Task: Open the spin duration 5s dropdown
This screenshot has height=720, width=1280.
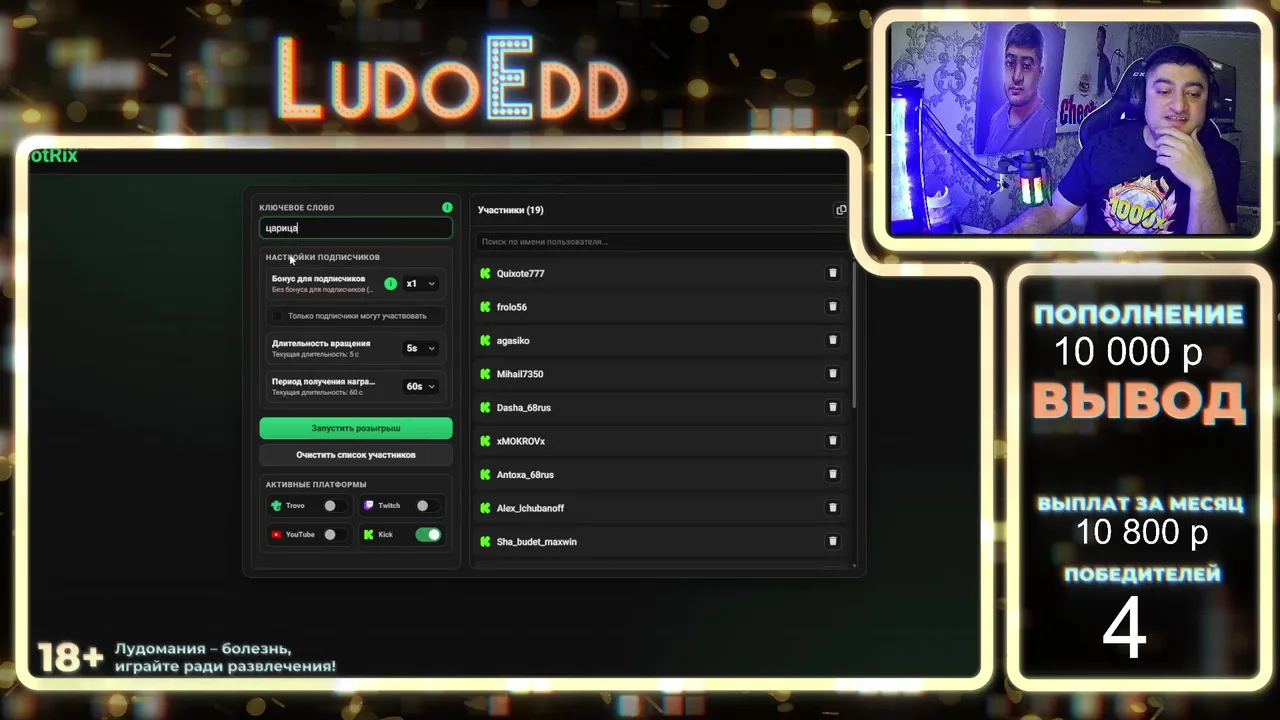Action: [x=421, y=348]
